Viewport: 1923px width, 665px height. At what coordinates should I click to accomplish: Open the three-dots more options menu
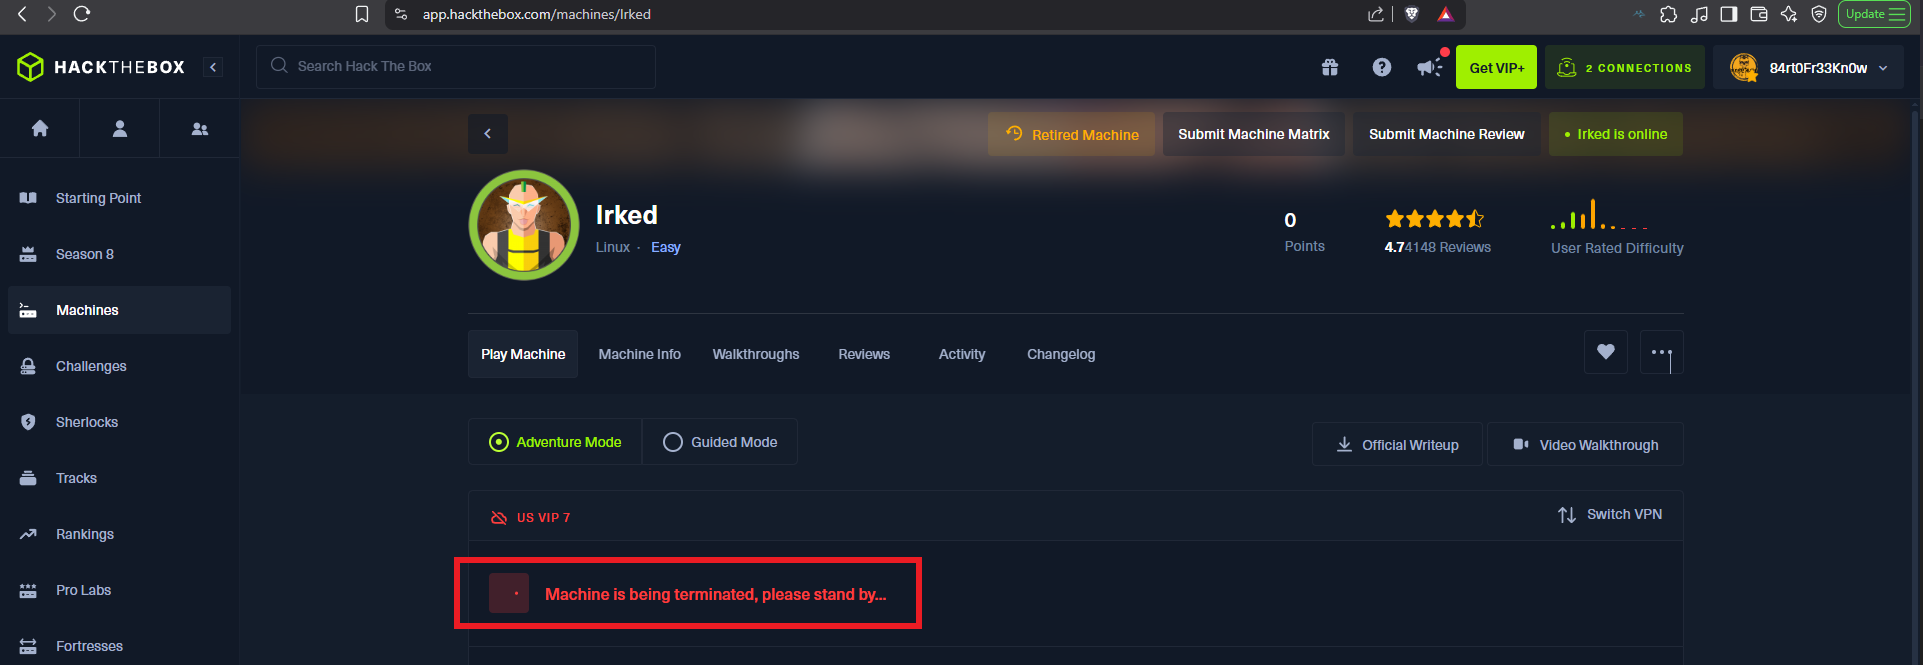tap(1662, 352)
